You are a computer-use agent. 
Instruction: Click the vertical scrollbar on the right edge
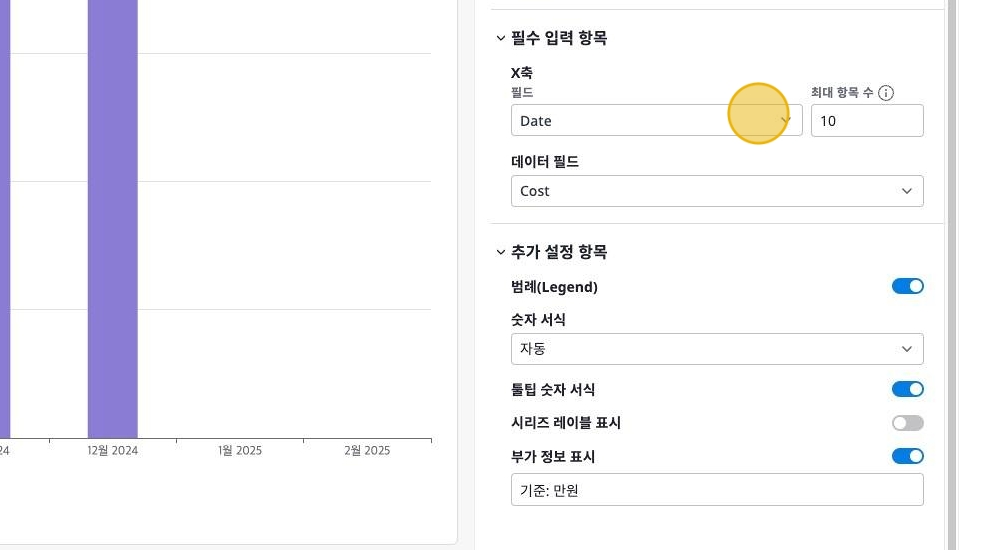(x=953, y=275)
